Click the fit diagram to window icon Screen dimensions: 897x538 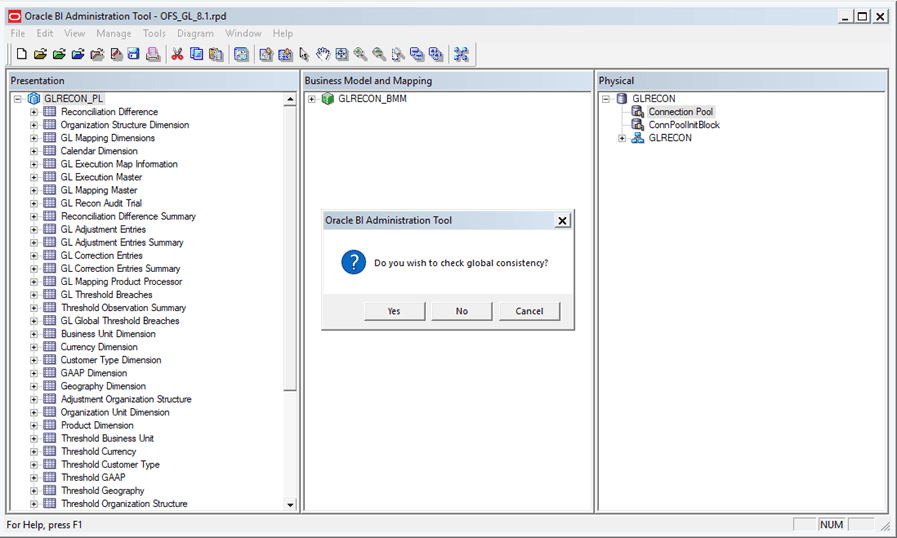pos(342,54)
